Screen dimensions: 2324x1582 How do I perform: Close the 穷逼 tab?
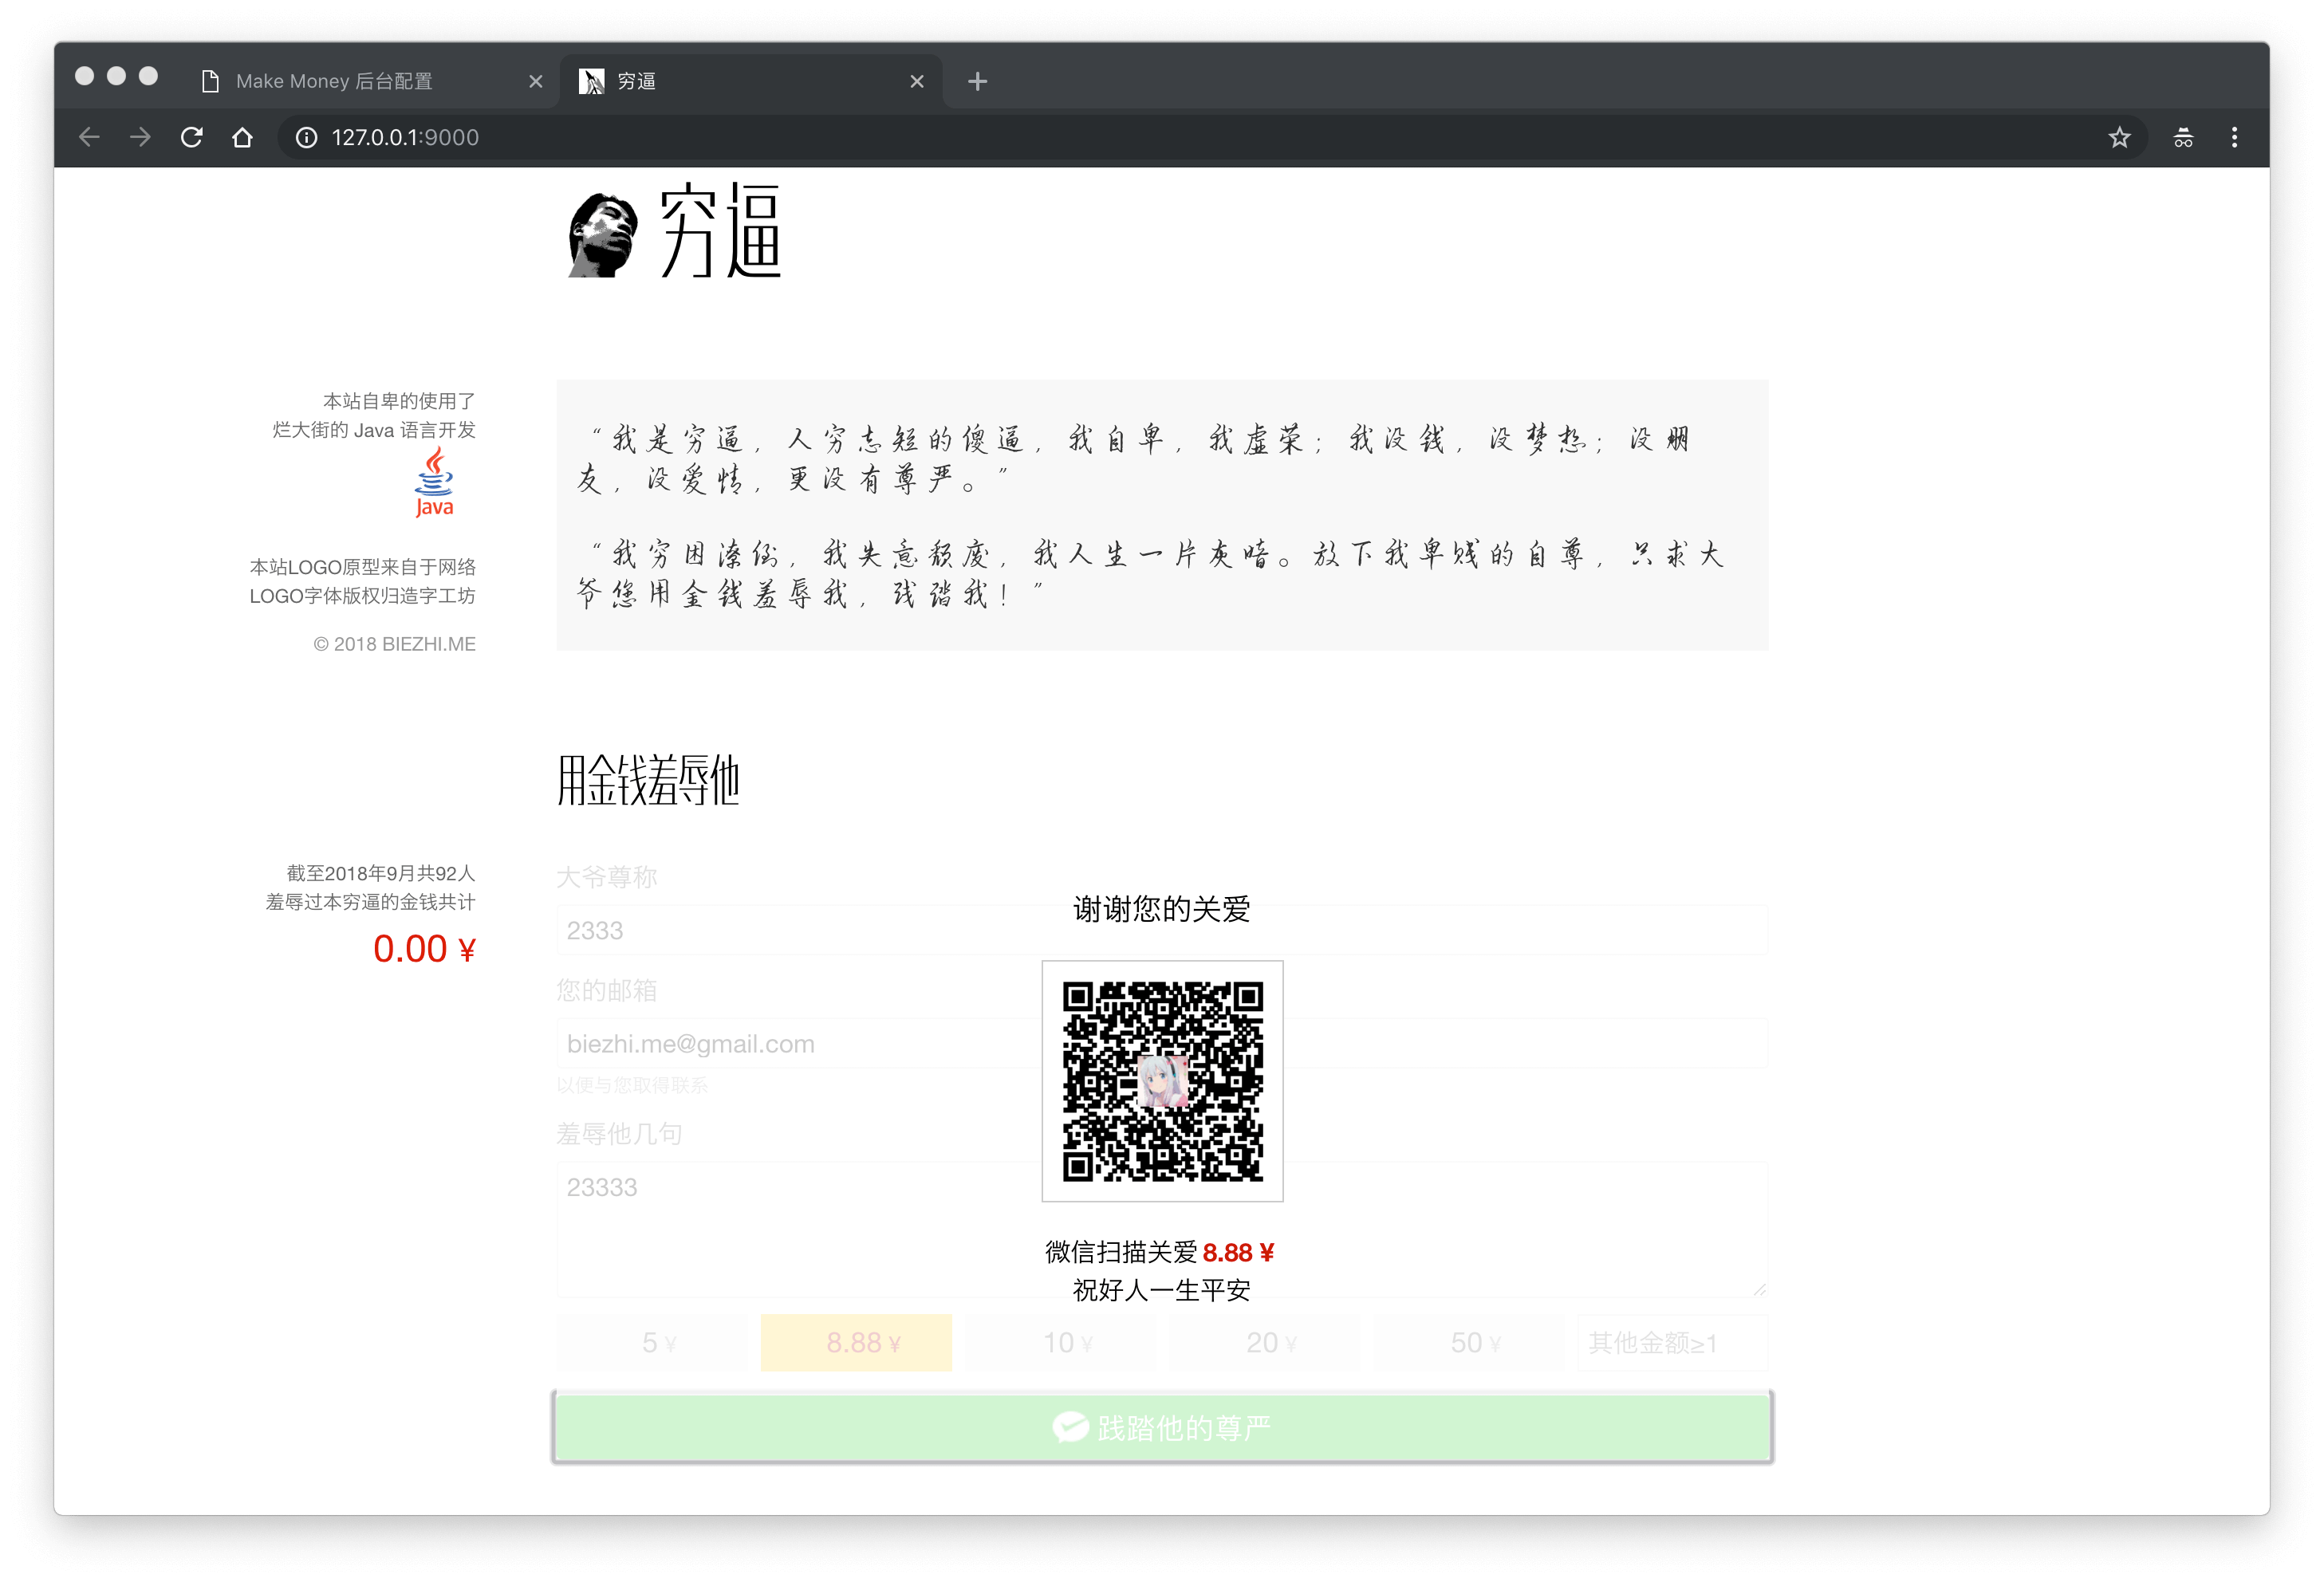917,81
